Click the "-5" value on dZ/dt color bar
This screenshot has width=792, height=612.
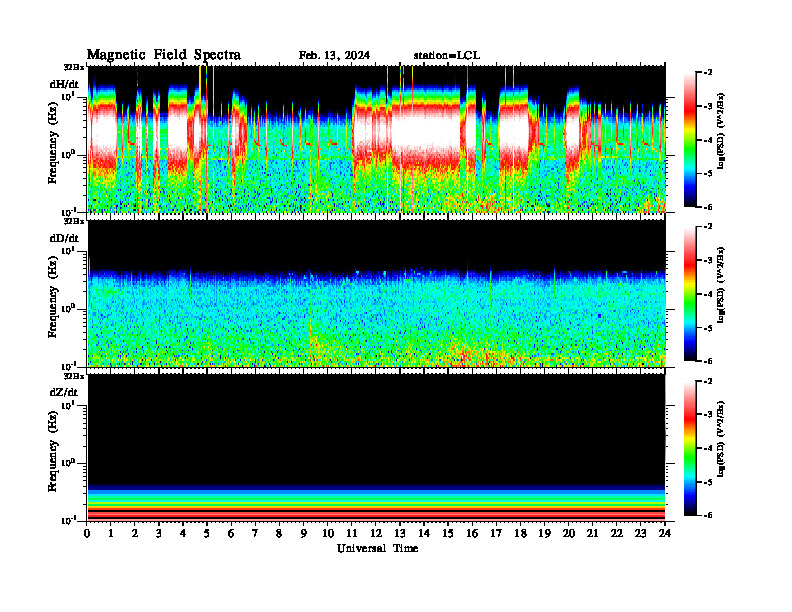point(707,482)
